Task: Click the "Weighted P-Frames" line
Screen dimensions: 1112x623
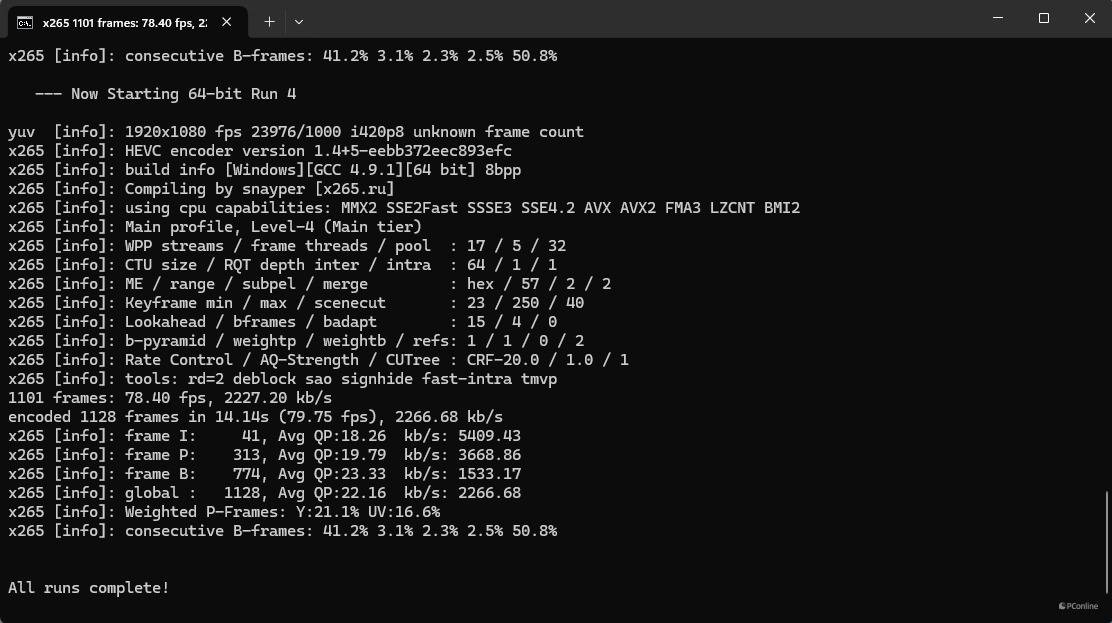Action: coord(224,512)
